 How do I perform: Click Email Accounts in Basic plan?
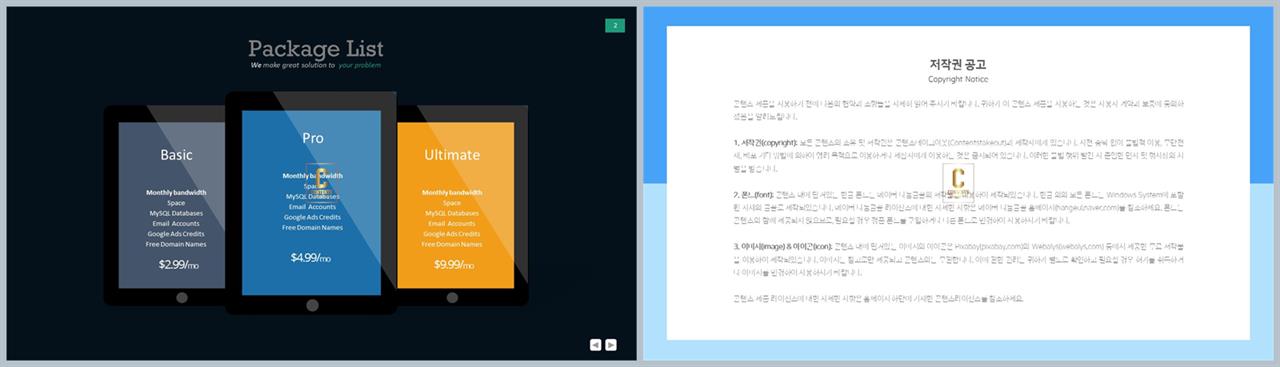coord(176,223)
